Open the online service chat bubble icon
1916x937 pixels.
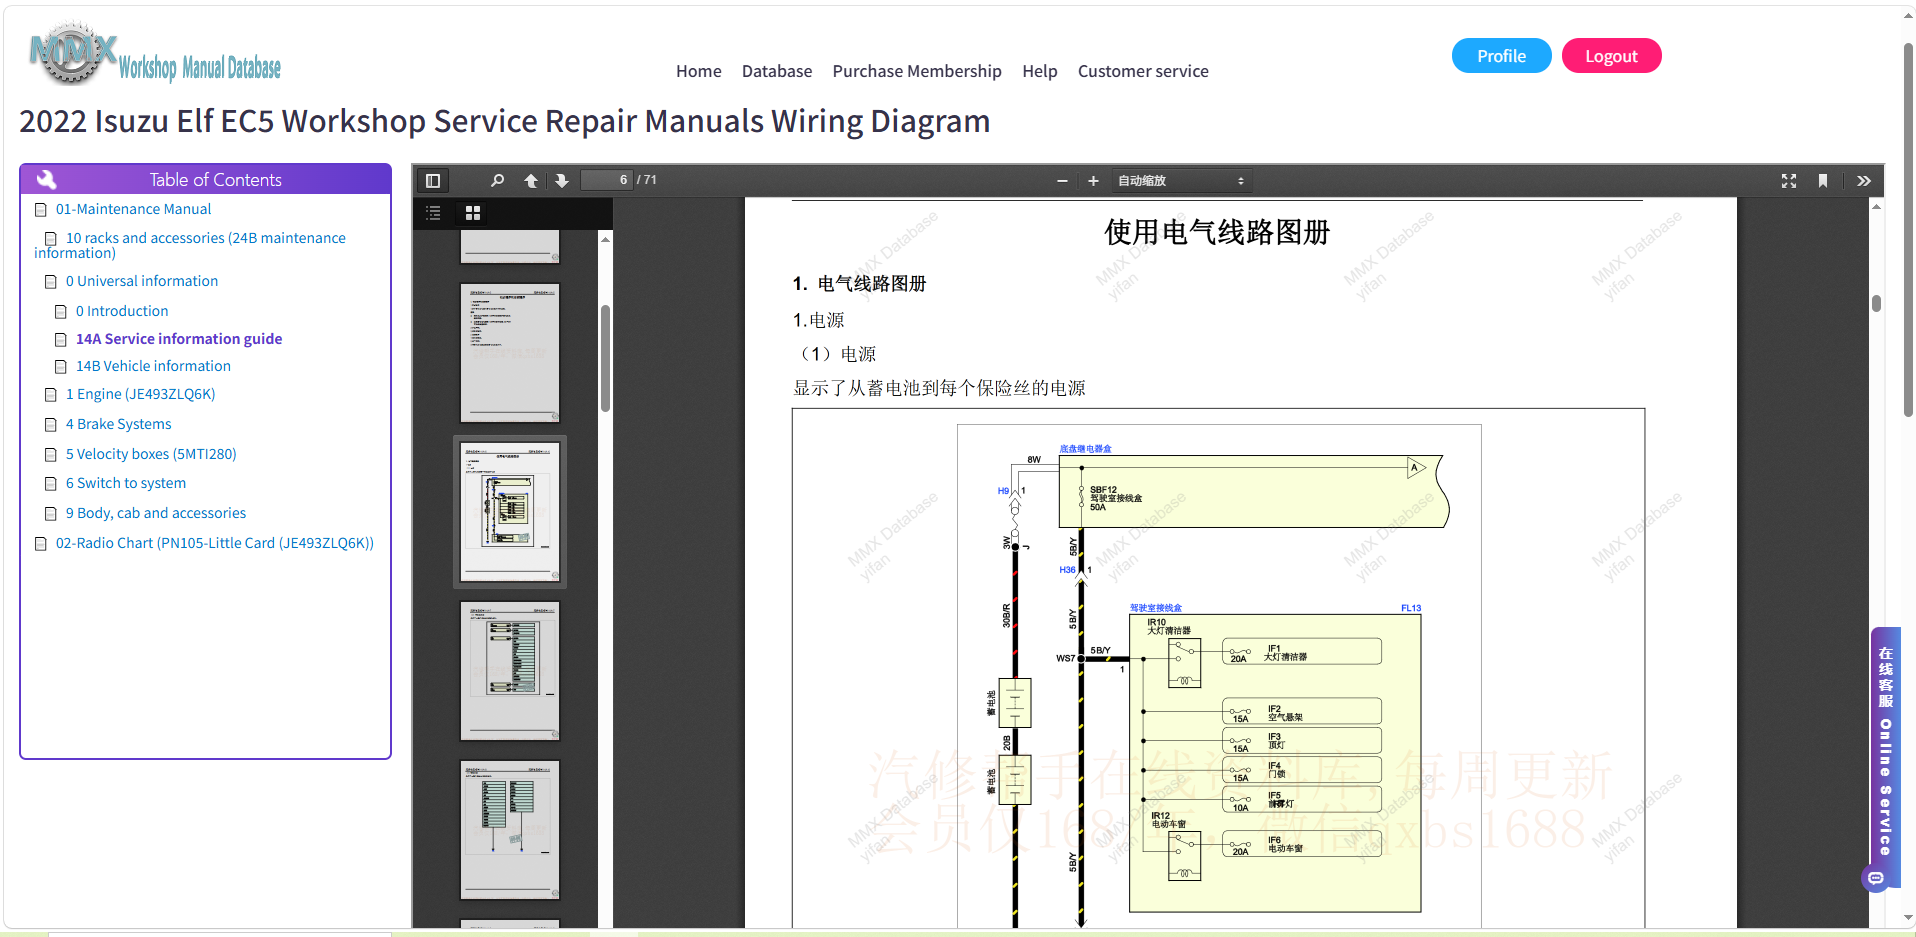pyautogui.click(x=1876, y=878)
